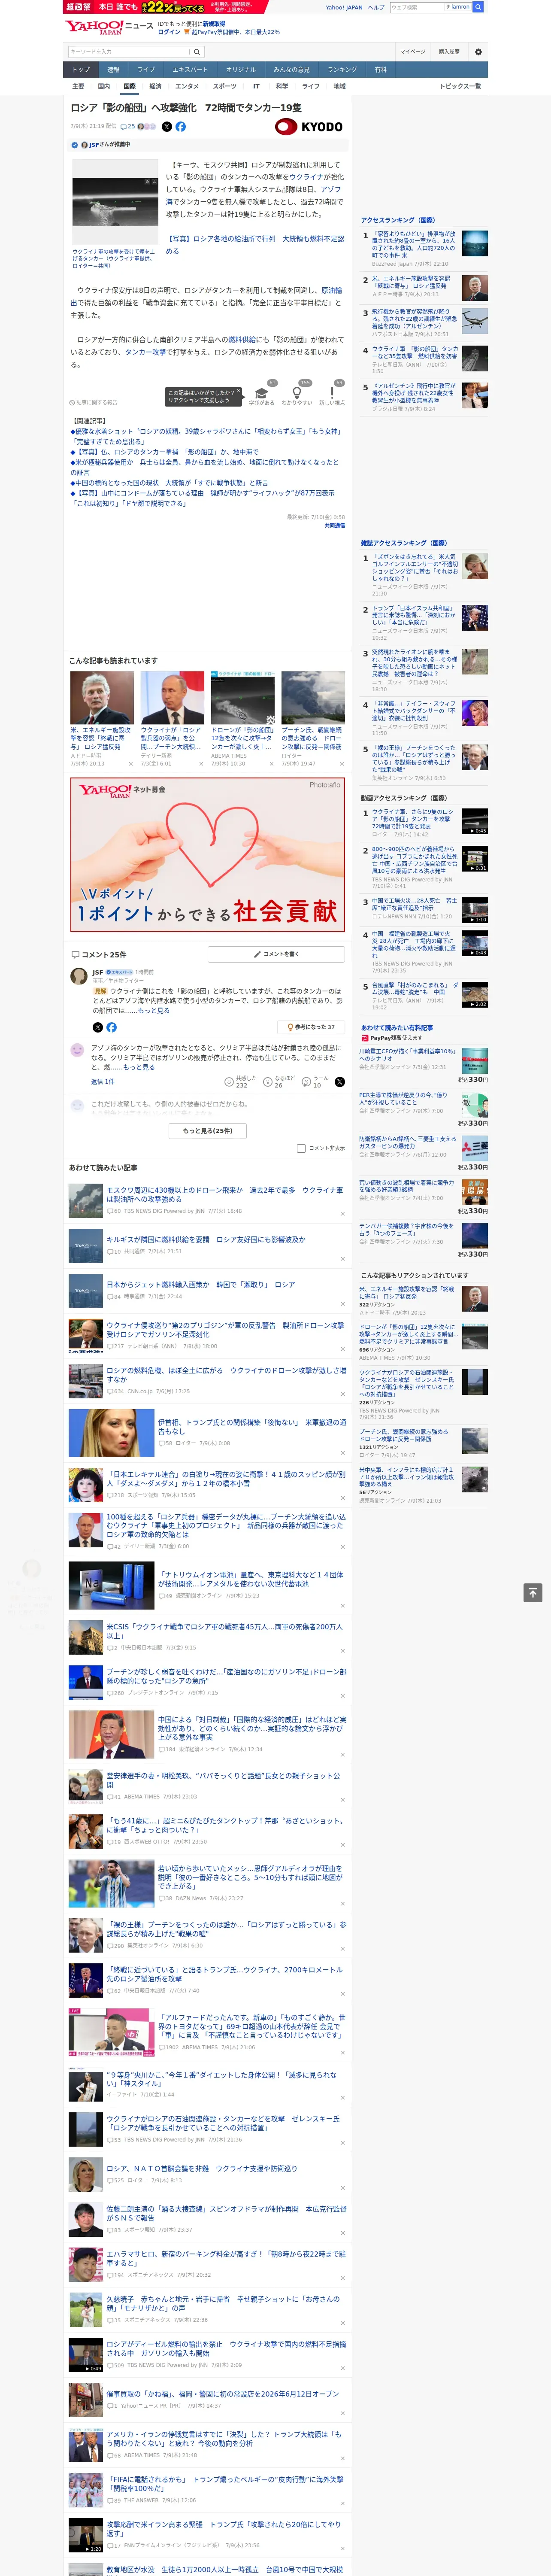Toggle the コメント非表示 checkbox

point(301,1148)
